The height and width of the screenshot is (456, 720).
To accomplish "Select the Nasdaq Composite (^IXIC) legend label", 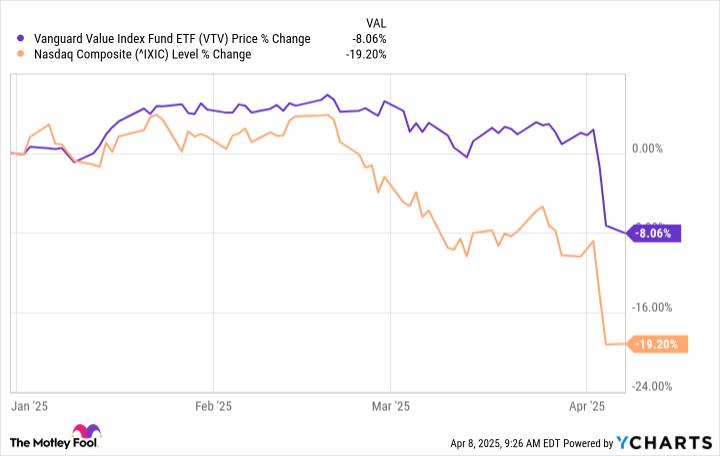I will [x=142, y=54].
